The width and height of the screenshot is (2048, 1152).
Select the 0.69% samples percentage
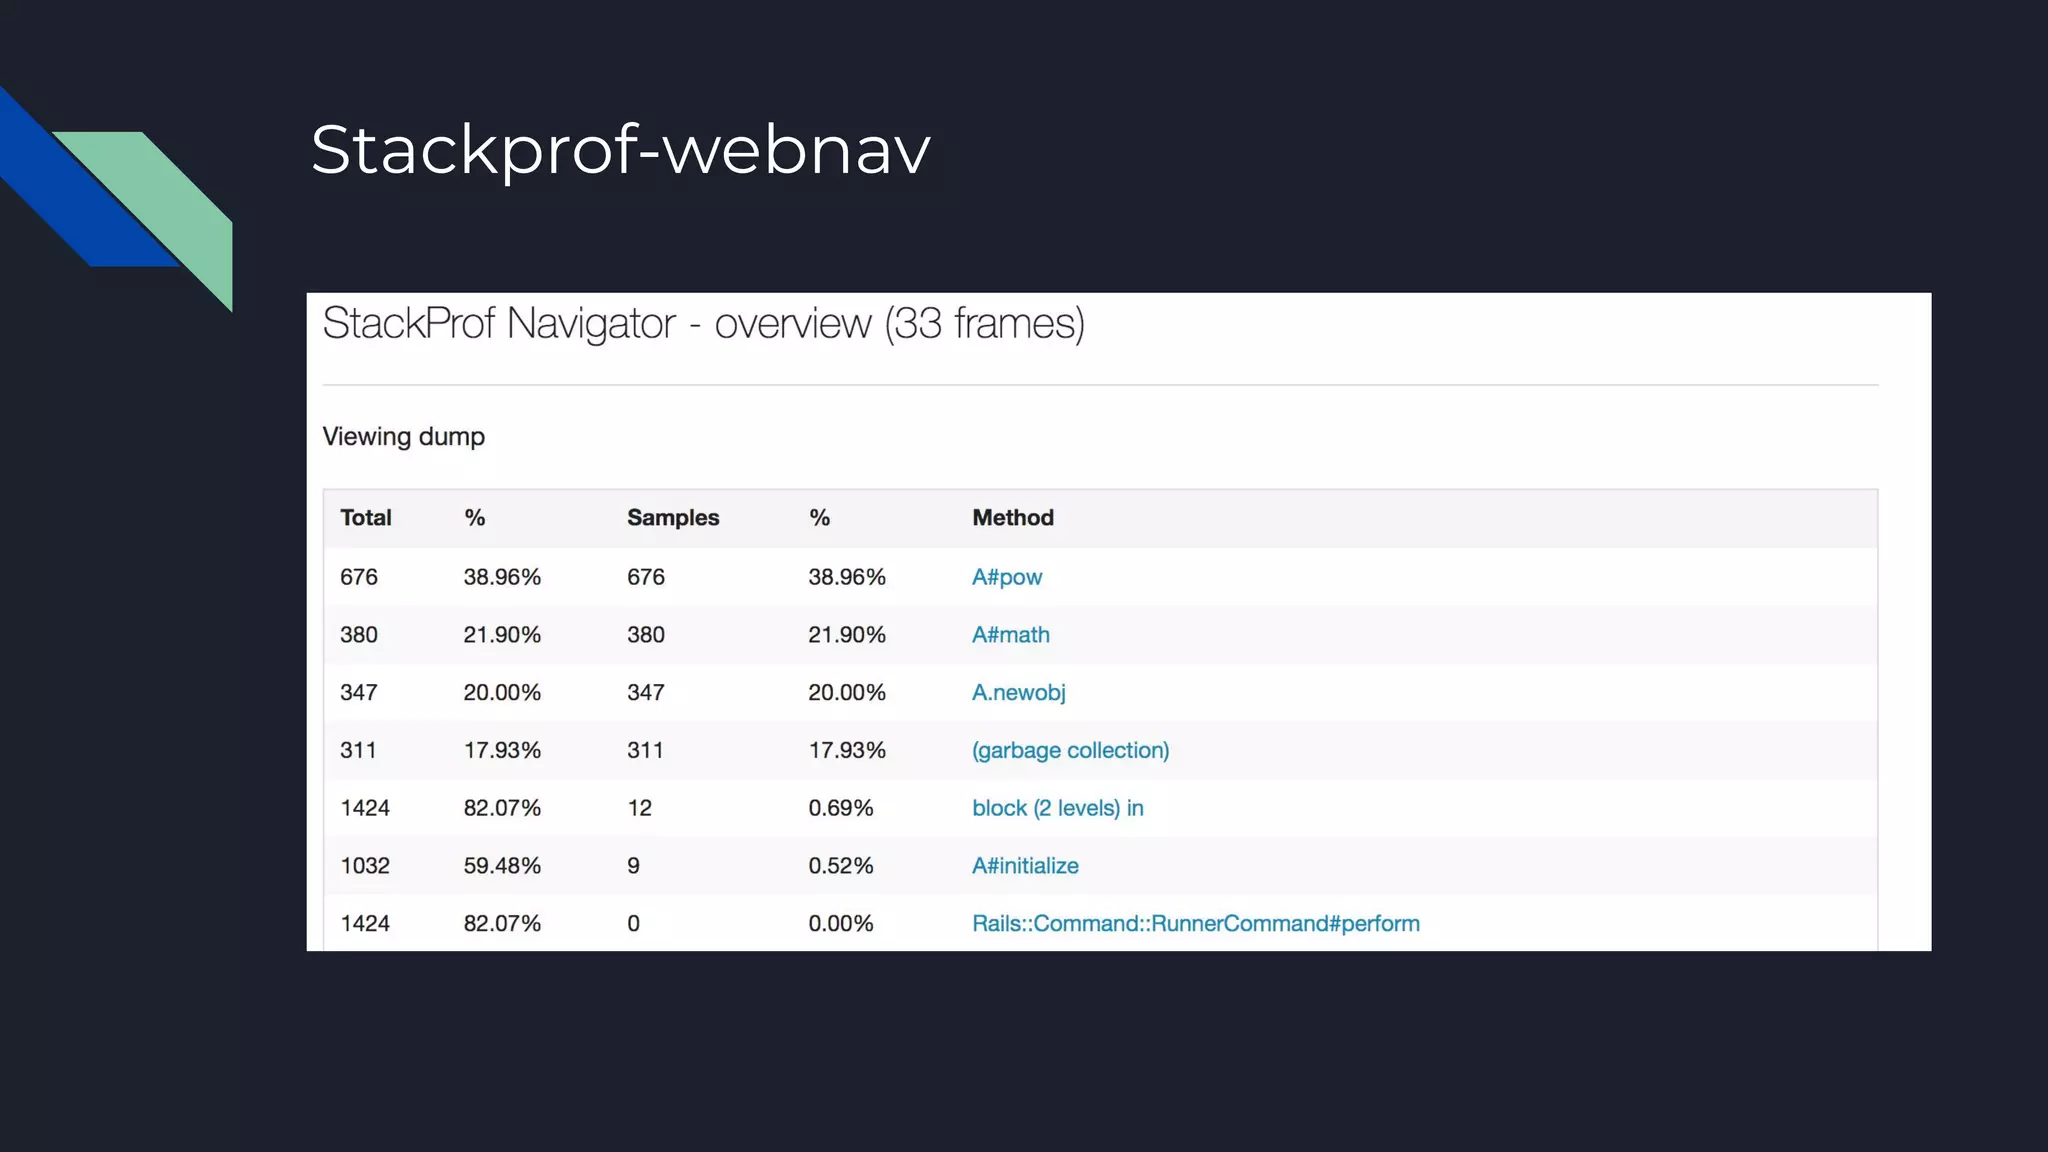click(x=841, y=808)
